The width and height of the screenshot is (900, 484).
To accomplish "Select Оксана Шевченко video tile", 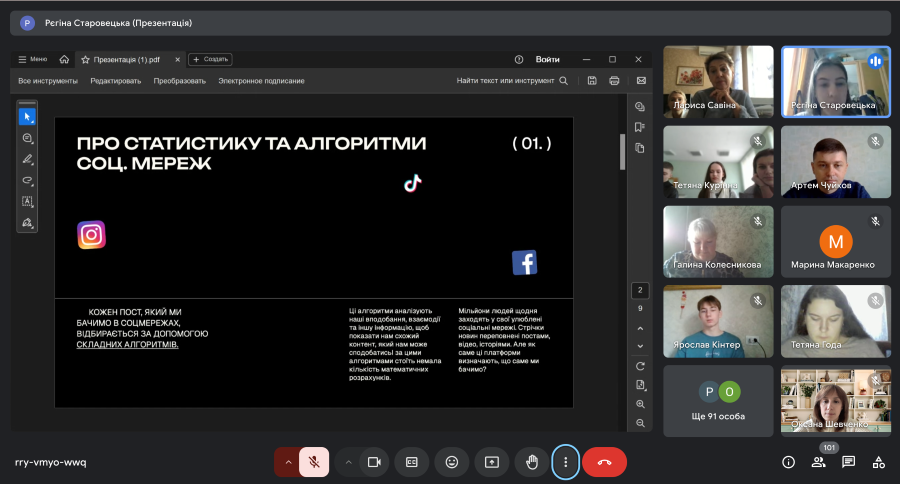I will [836, 401].
